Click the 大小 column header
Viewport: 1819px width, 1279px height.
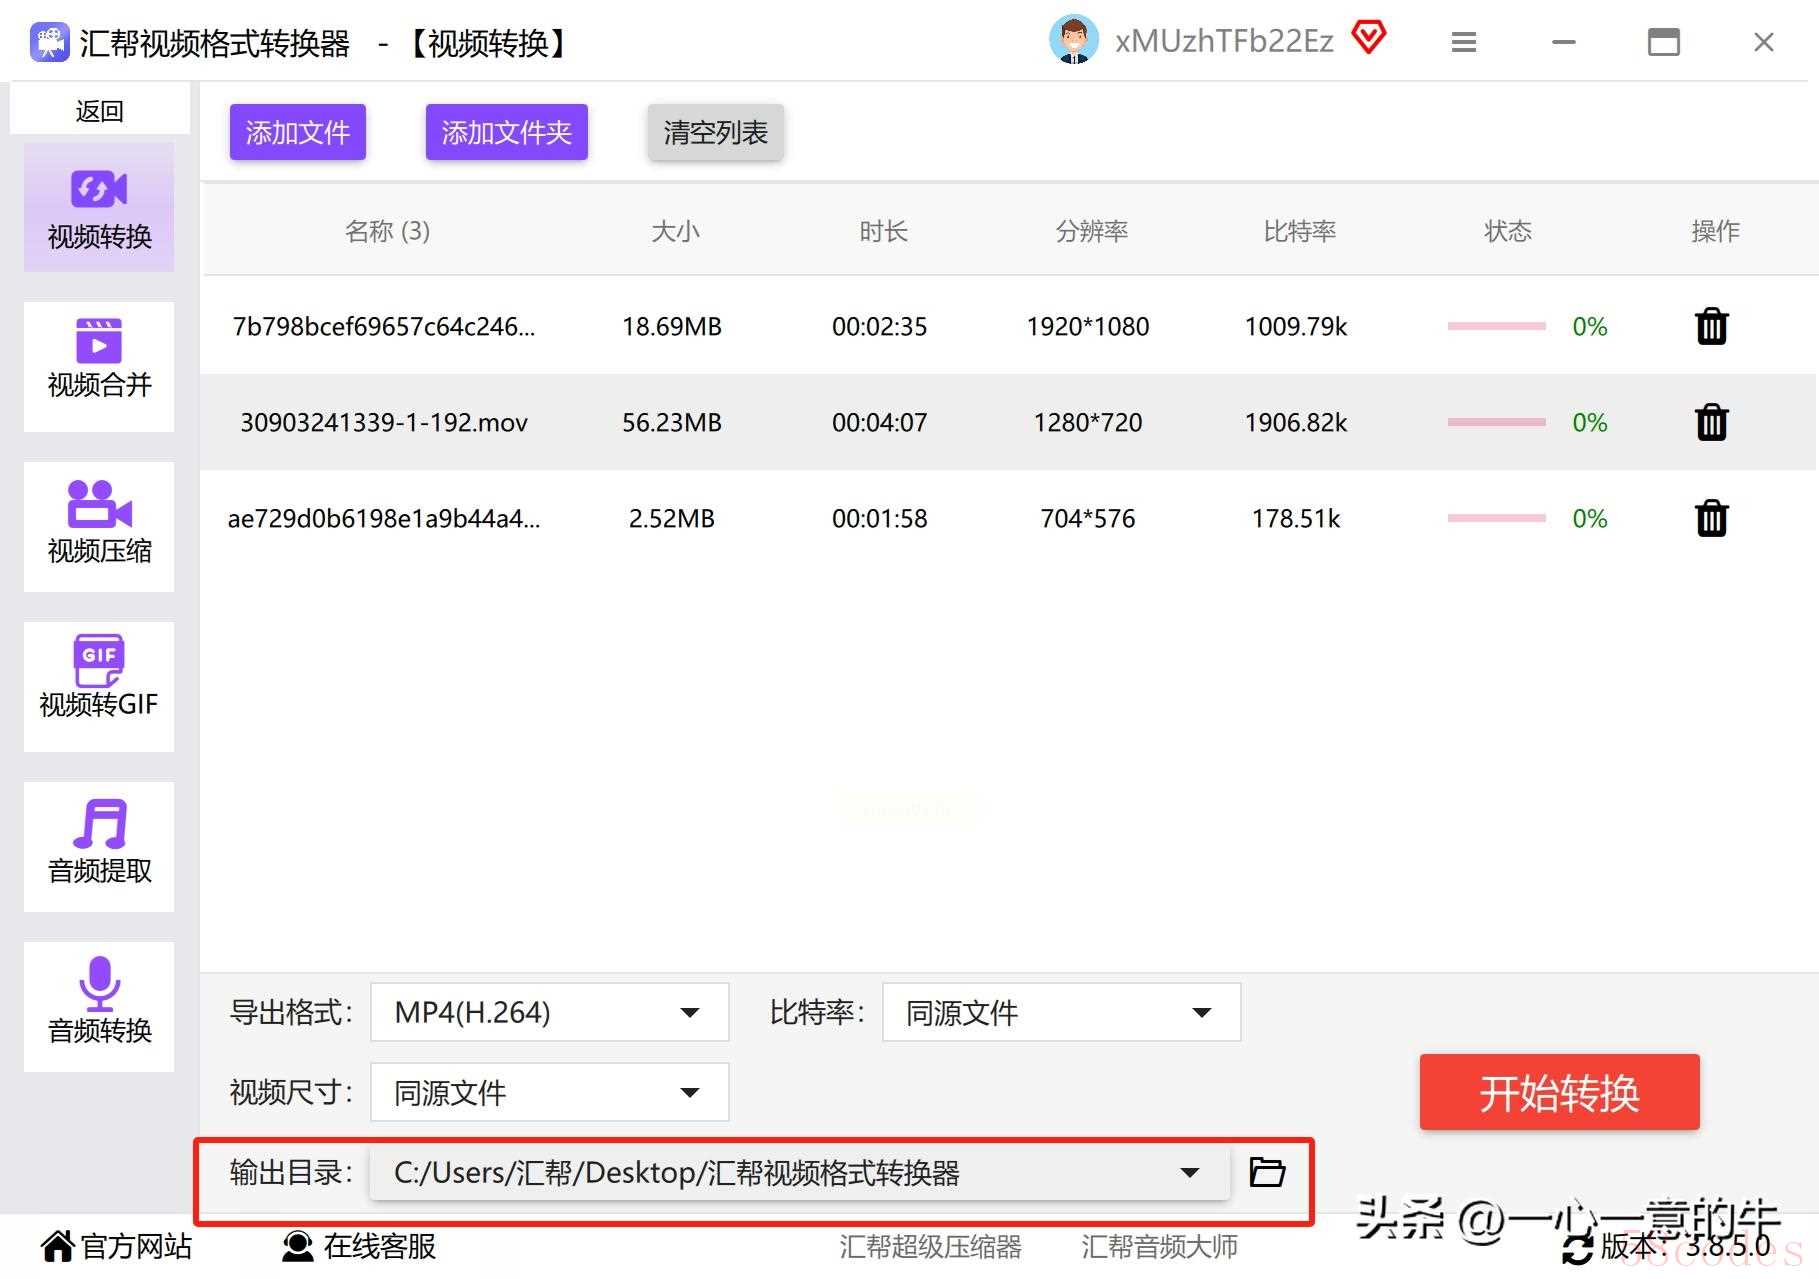675,231
